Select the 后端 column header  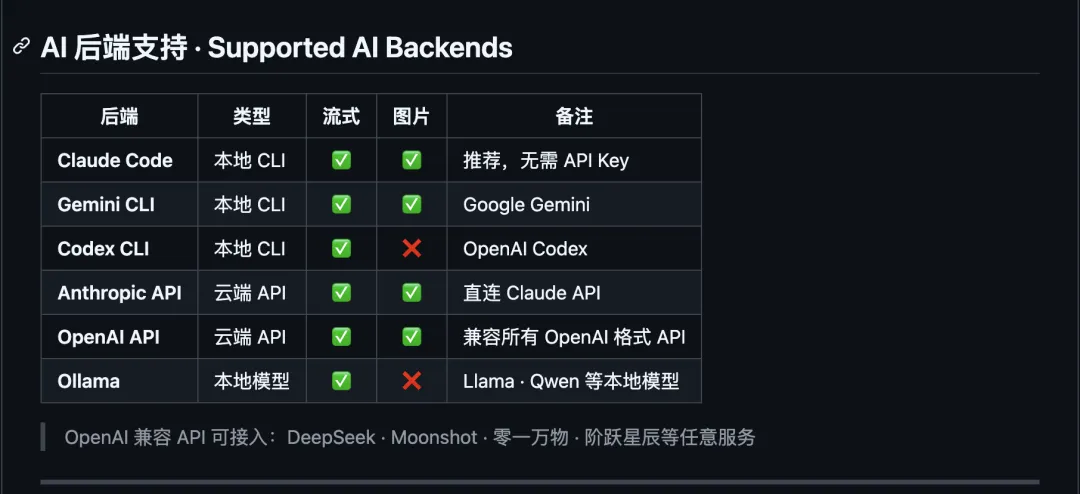tap(119, 116)
